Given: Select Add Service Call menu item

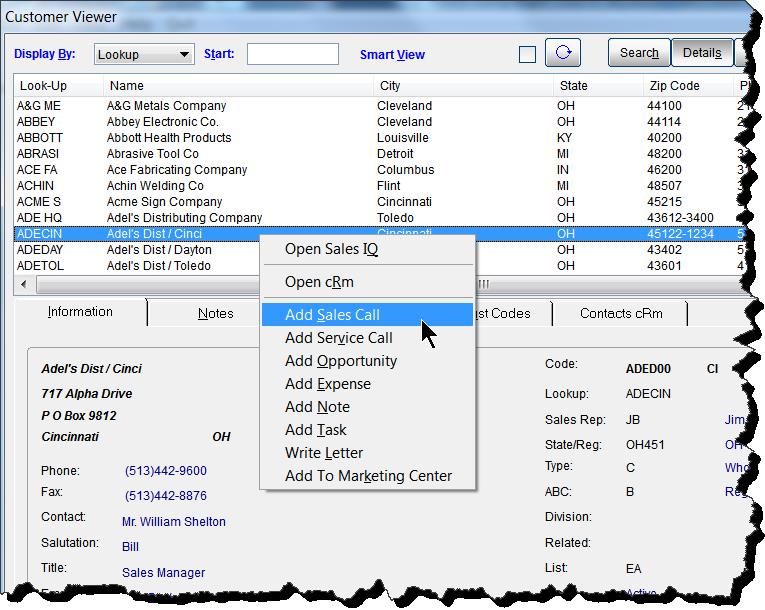Looking at the screenshot, I should tap(368, 338).
